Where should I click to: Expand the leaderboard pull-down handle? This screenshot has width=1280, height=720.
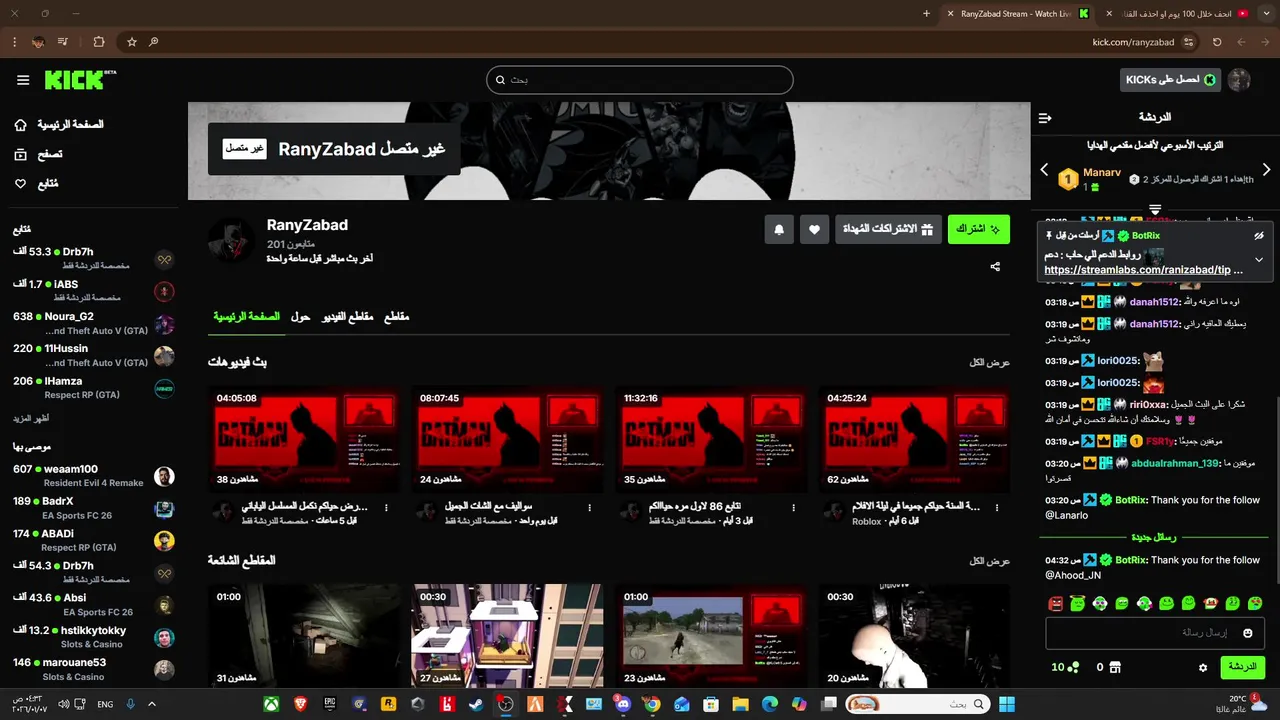pos(1155,210)
